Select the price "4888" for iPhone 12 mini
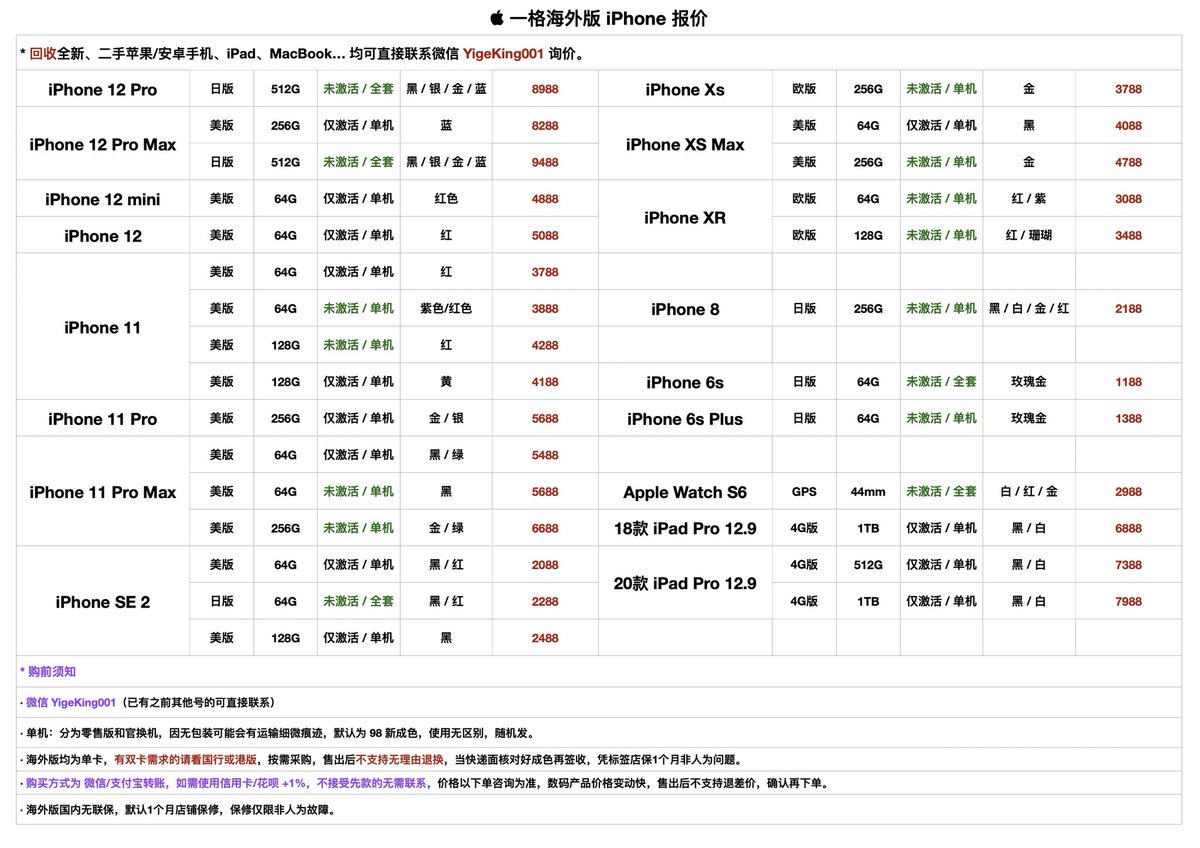 [x=545, y=199]
